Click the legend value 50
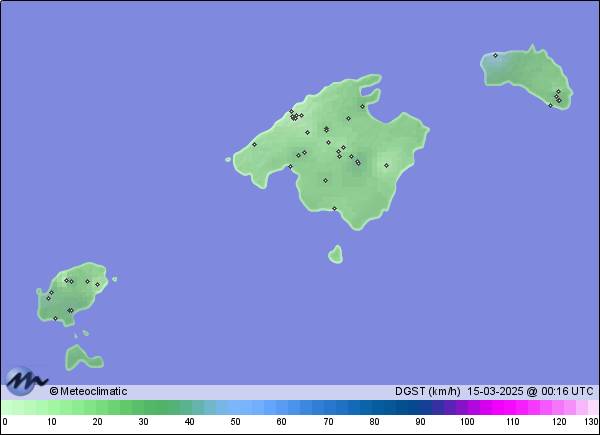The image size is (600, 435). coord(235,422)
